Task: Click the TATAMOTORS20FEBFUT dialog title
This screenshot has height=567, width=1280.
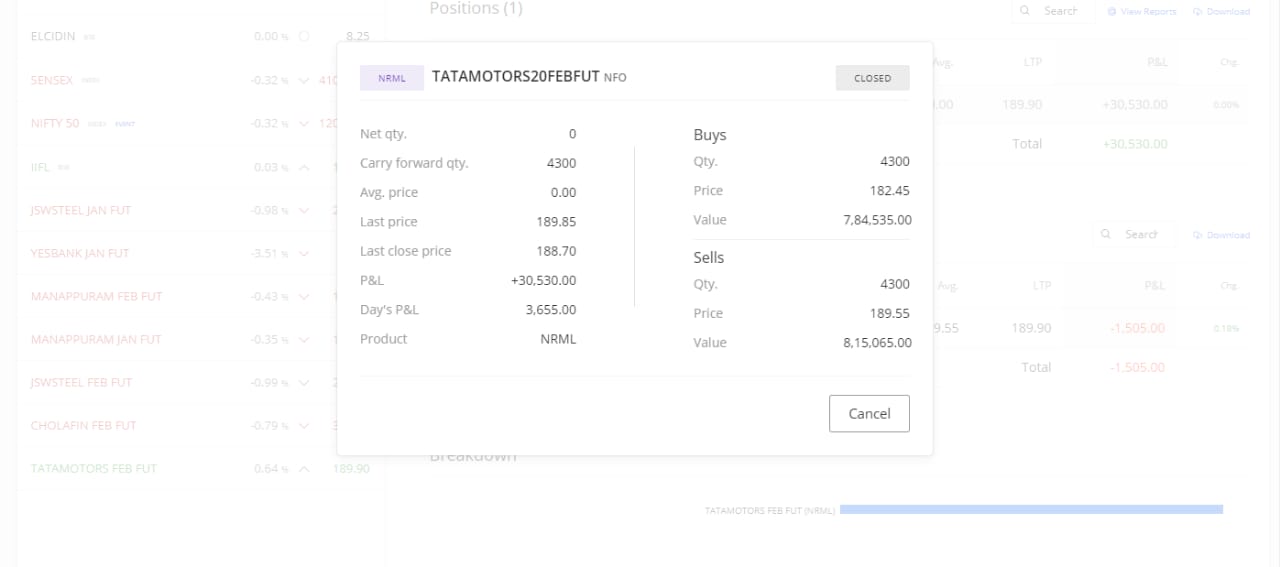Action: [516, 76]
